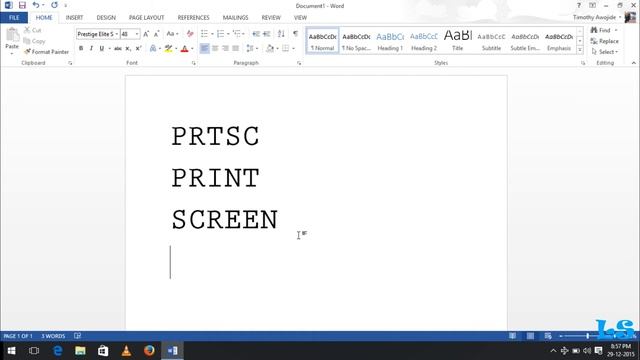
Task: Set Justify paragraph alignment
Action: (x=236, y=49)
